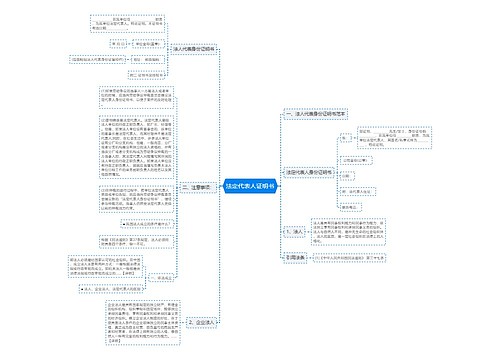Select the 公司全称(公章) node on right

(356, 160)
